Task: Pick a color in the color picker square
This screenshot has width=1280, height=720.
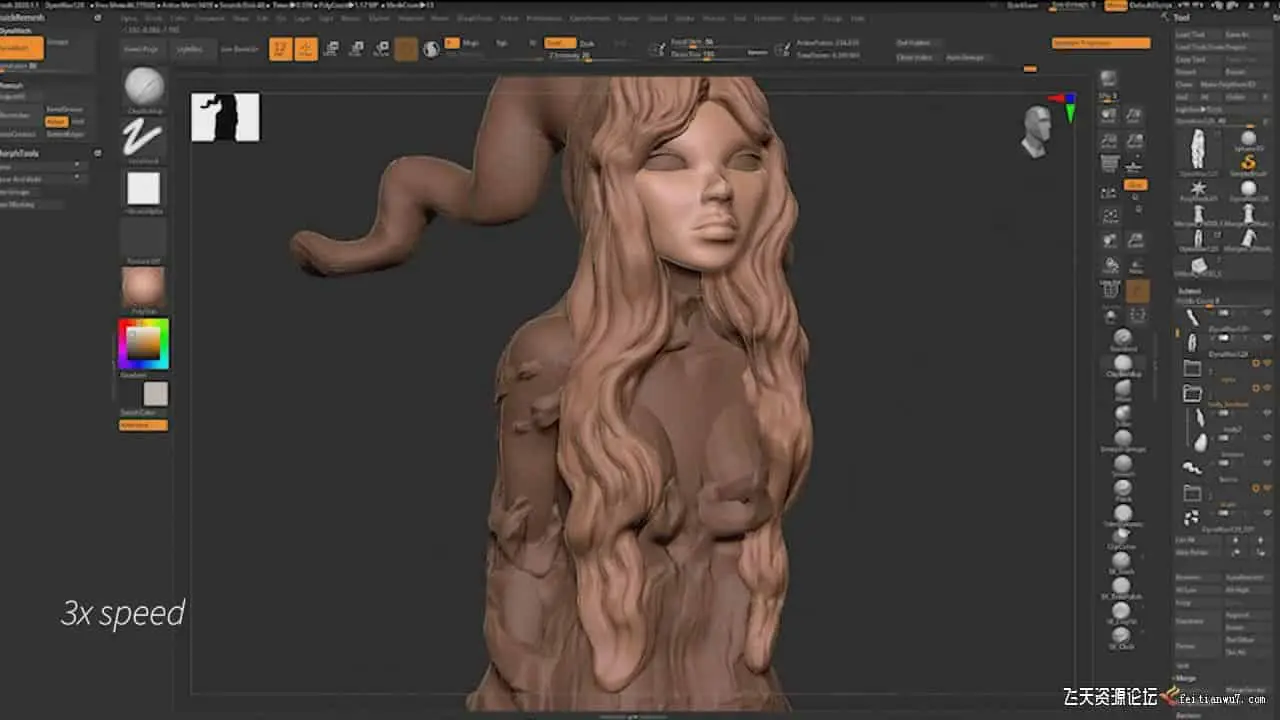Action: [142, 343]
